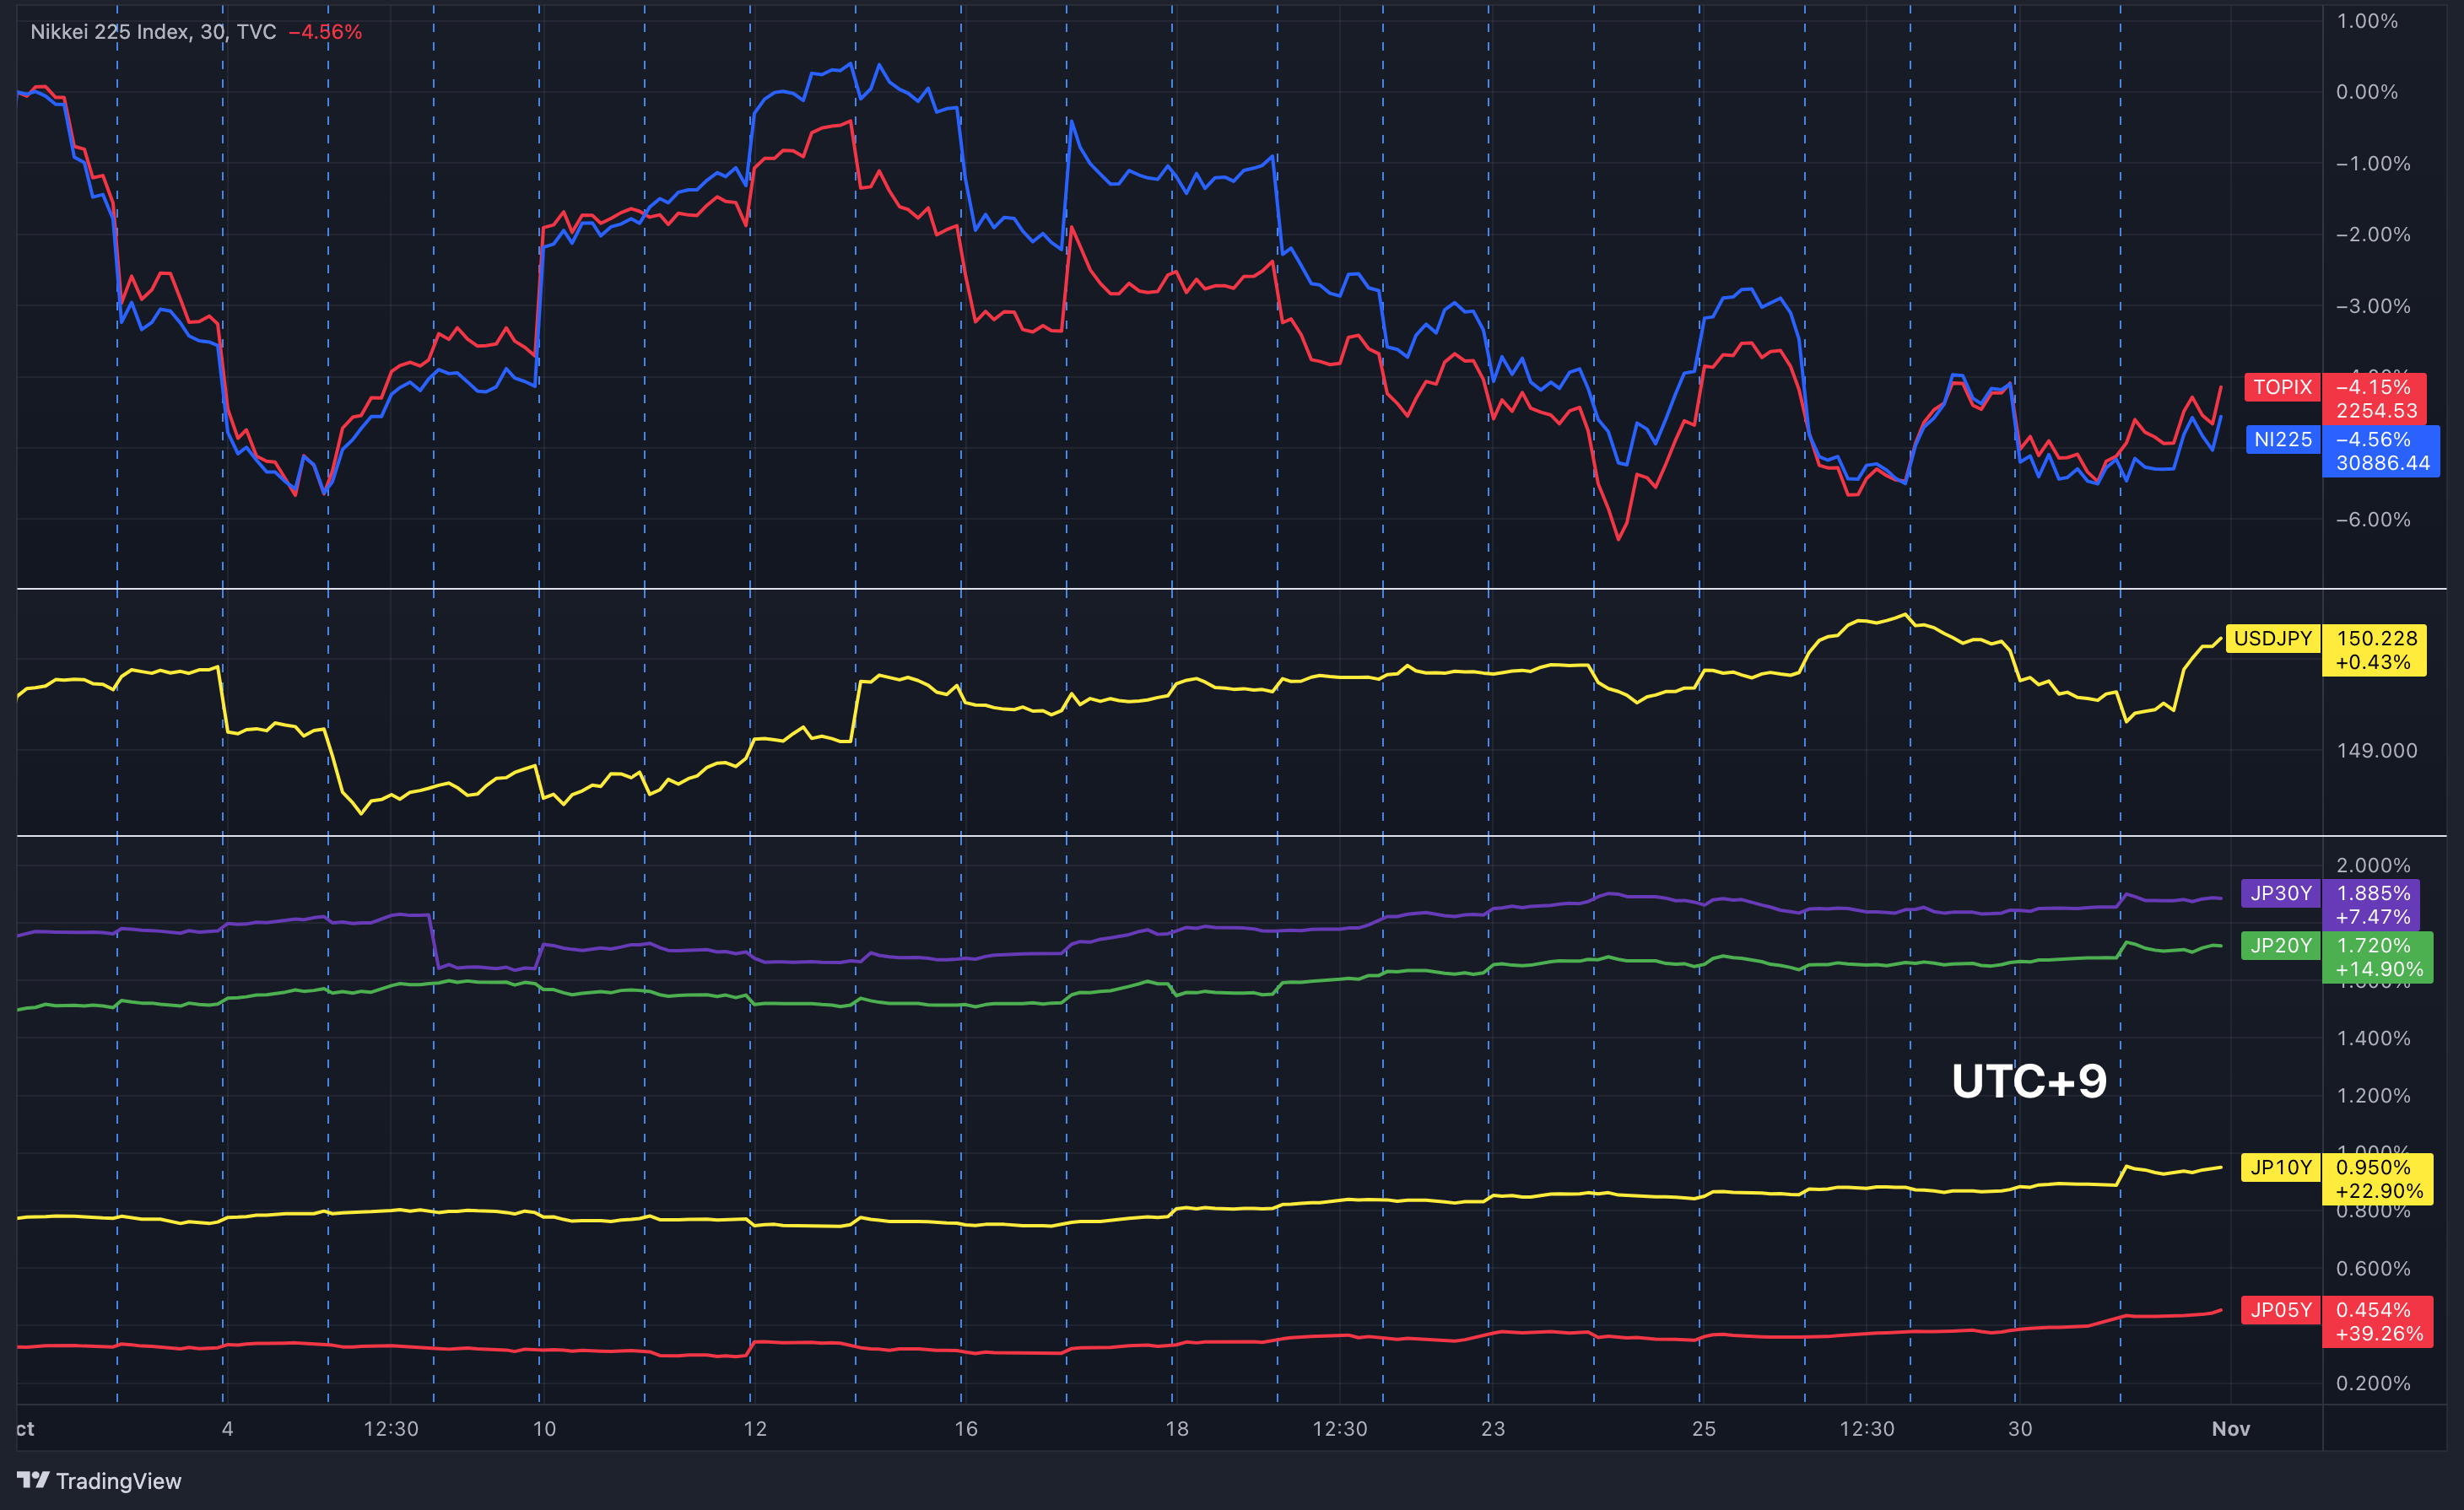Screen dimensions: 2464x1510
Task: Click the -6.00% price scale label
Action: click(2372, 519)
